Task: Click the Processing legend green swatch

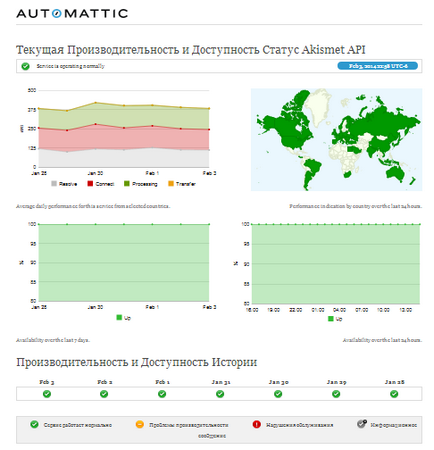Action: click(x=127, y=184)
